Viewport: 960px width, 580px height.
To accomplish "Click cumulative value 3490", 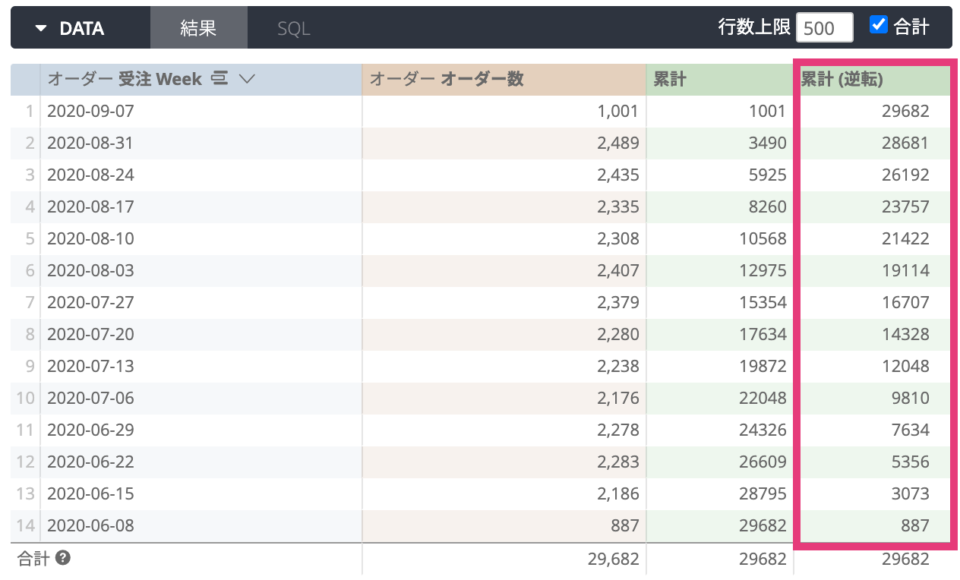I will pyautogui.click(x=767, y=143).
